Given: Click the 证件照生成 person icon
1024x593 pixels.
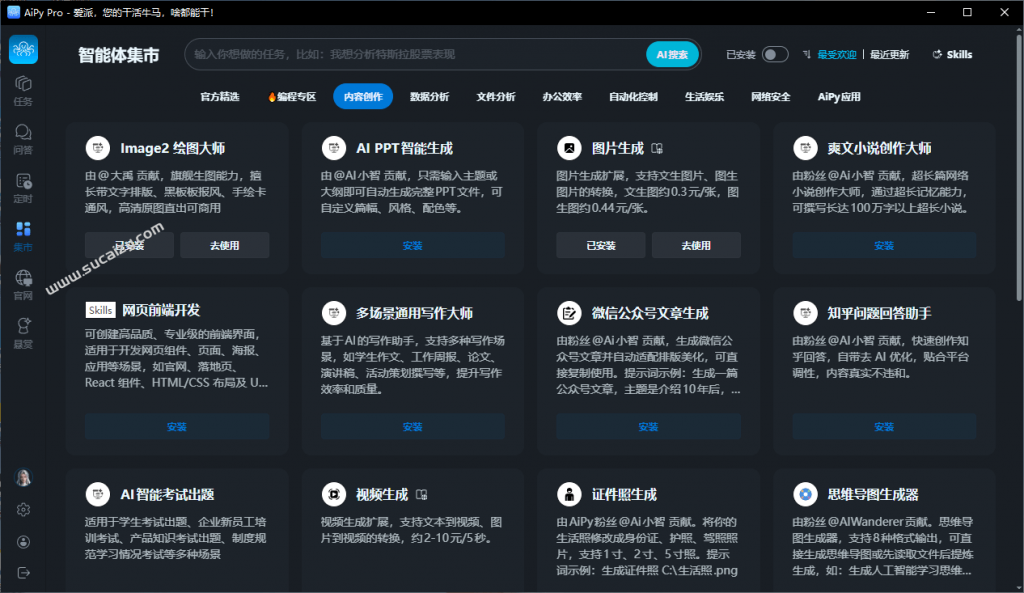Looking at the screenshot, I should (569, 494).
